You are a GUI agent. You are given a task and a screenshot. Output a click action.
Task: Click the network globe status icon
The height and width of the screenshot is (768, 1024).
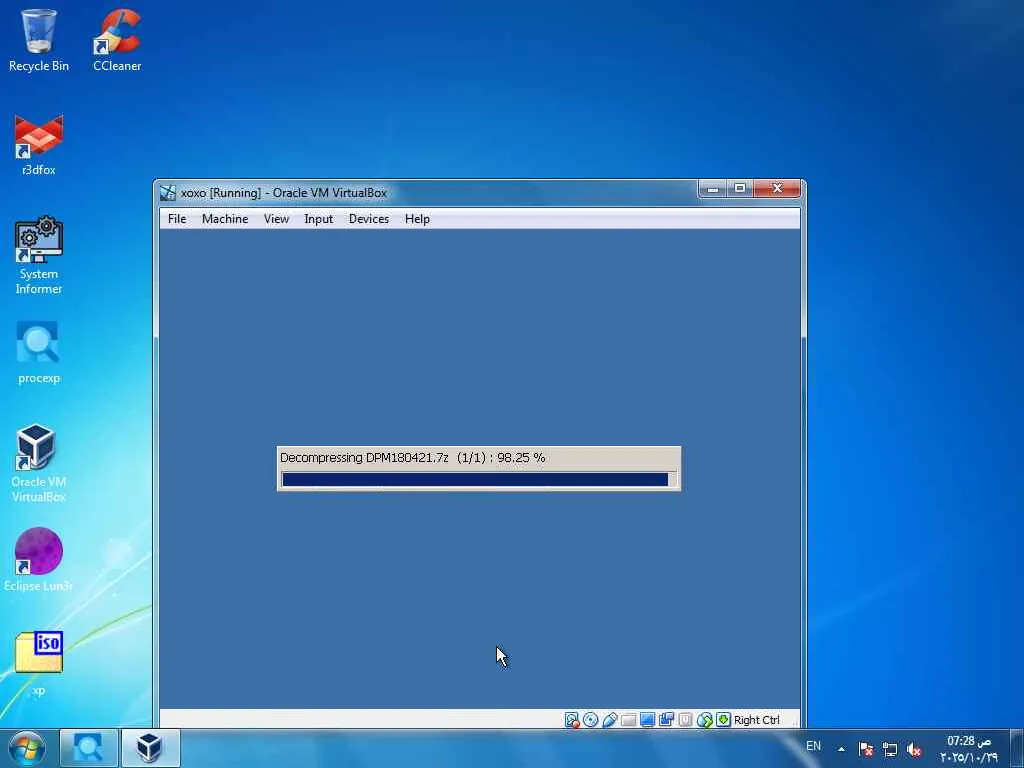704,720
